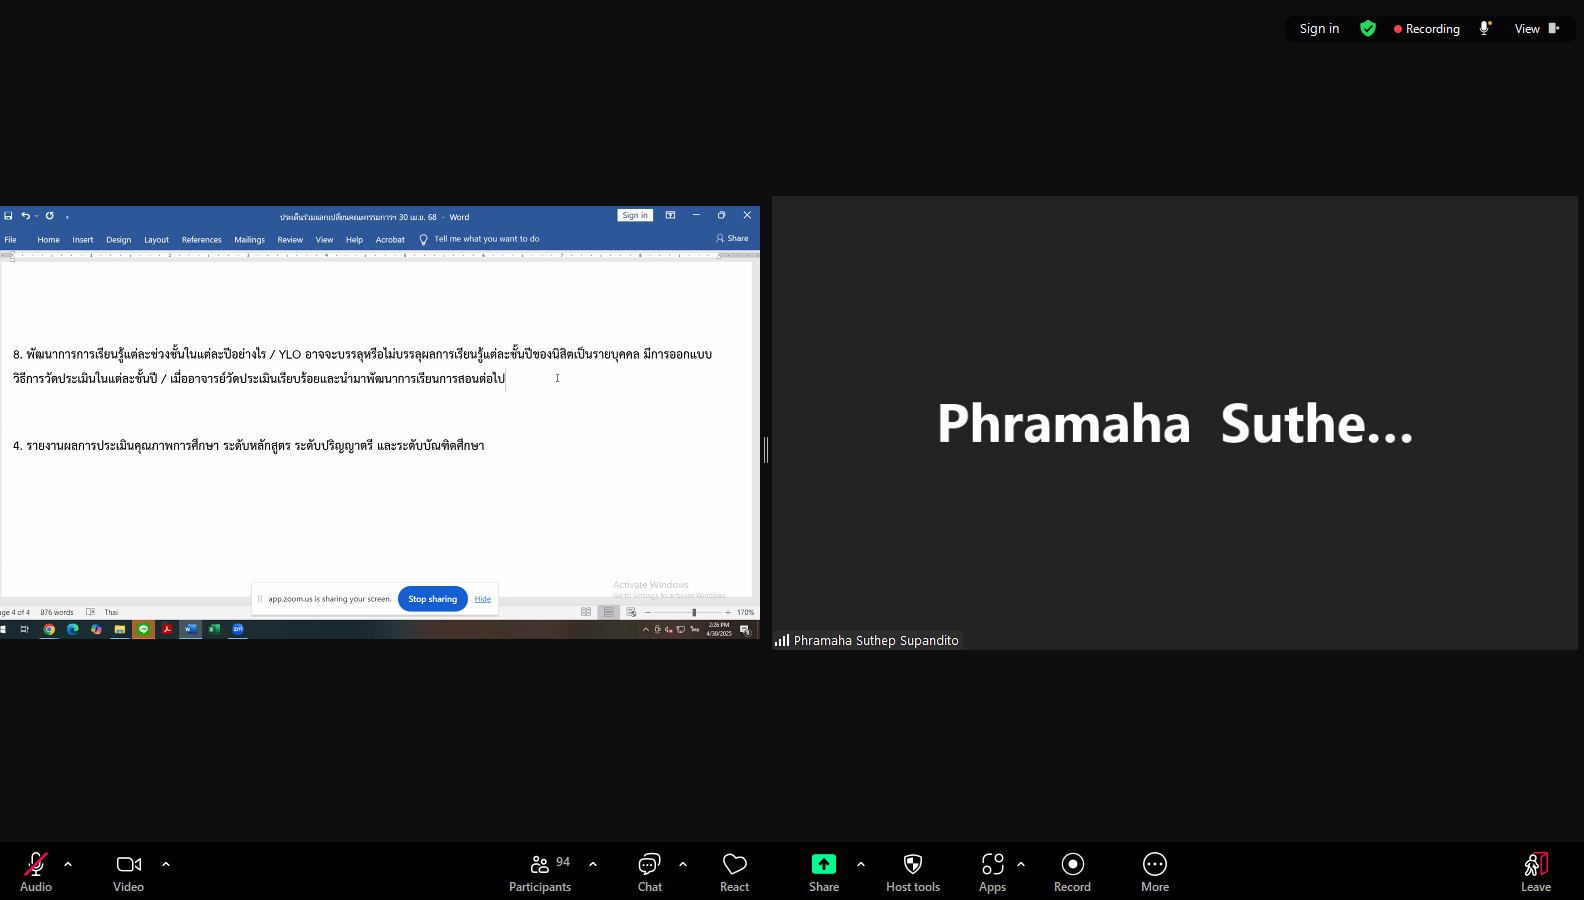Click Sign in at top of Zoom

1319,29
